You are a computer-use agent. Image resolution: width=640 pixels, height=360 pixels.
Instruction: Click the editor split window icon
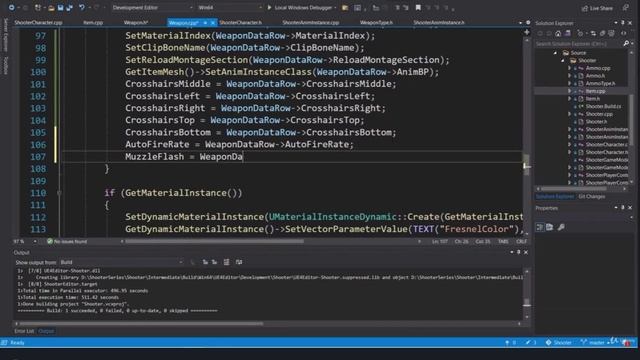527,32
